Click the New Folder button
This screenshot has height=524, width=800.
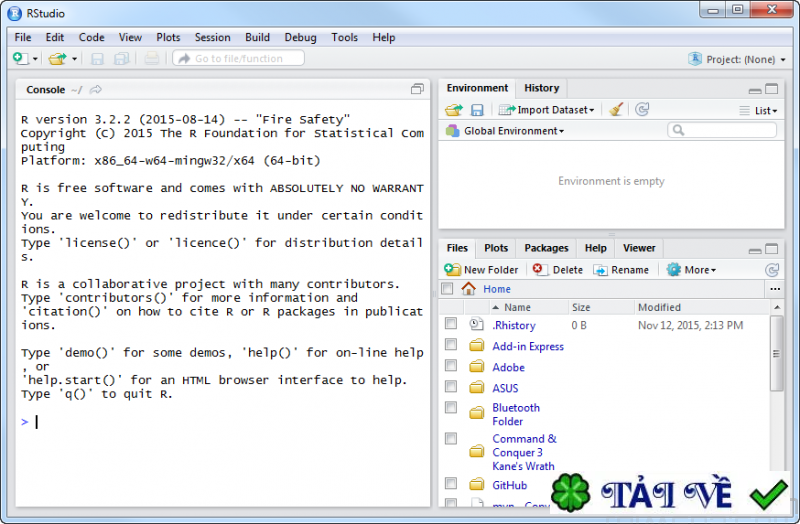tap(481, 270)
